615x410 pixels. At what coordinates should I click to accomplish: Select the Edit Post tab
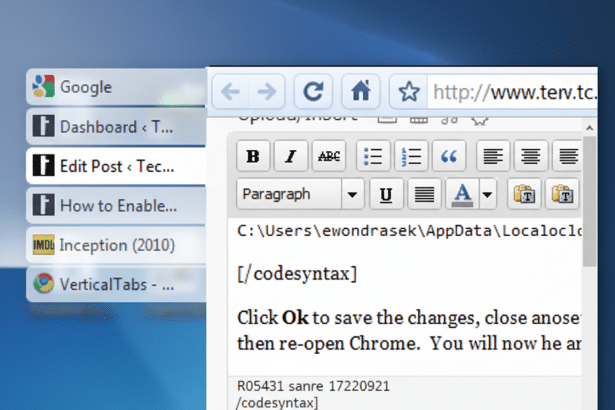[116, 166]
